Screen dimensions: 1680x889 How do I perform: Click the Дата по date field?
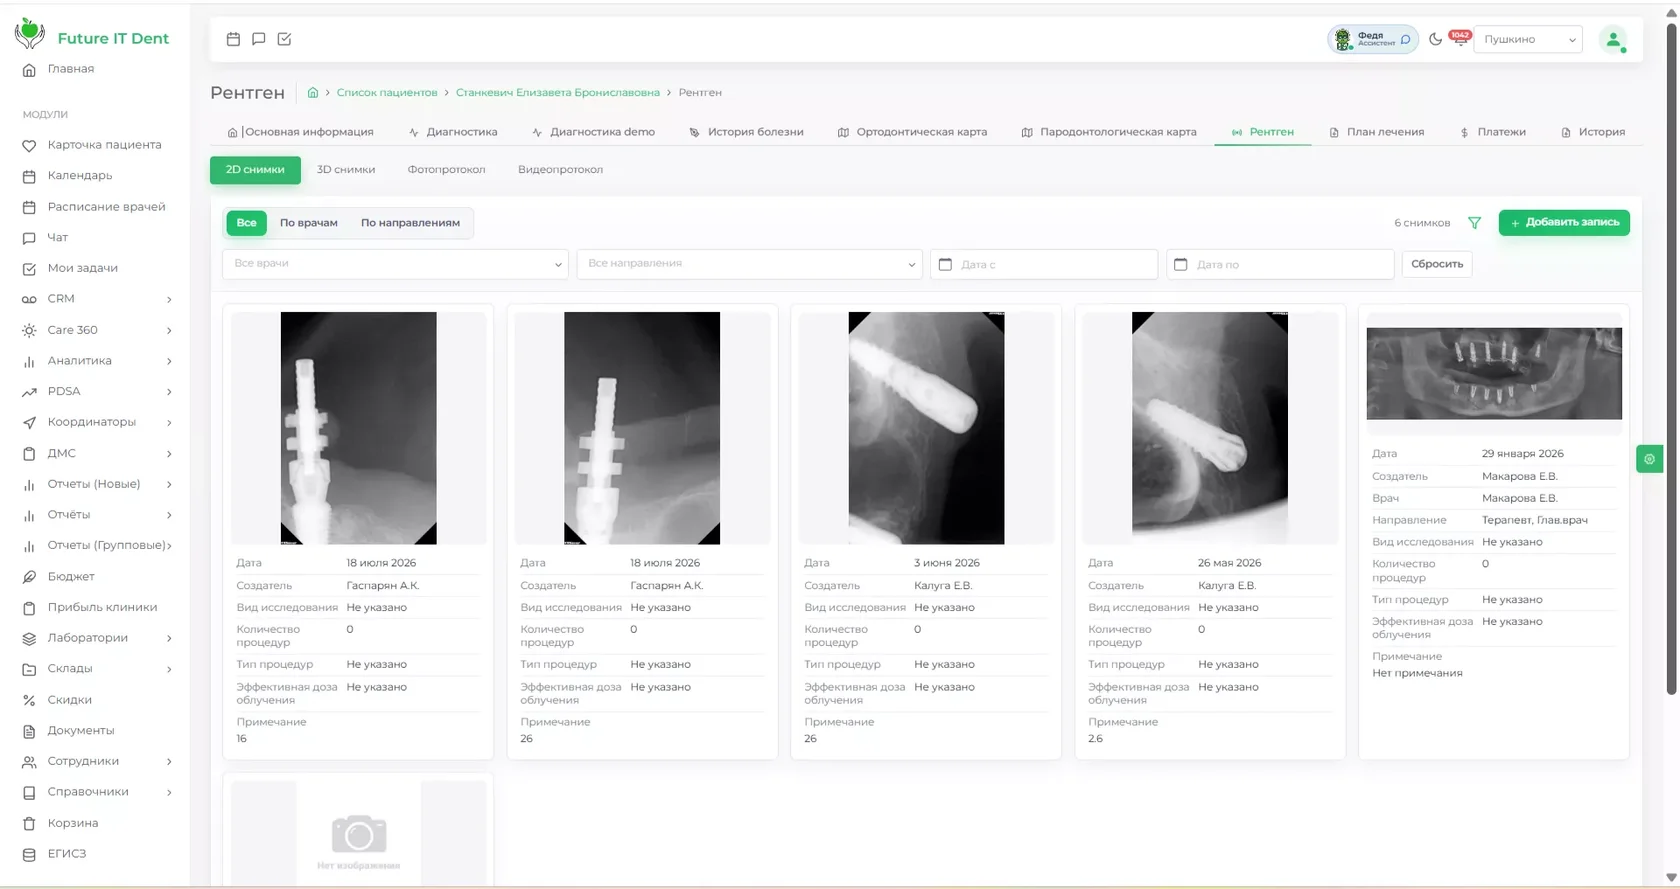tap(1280, 264)
